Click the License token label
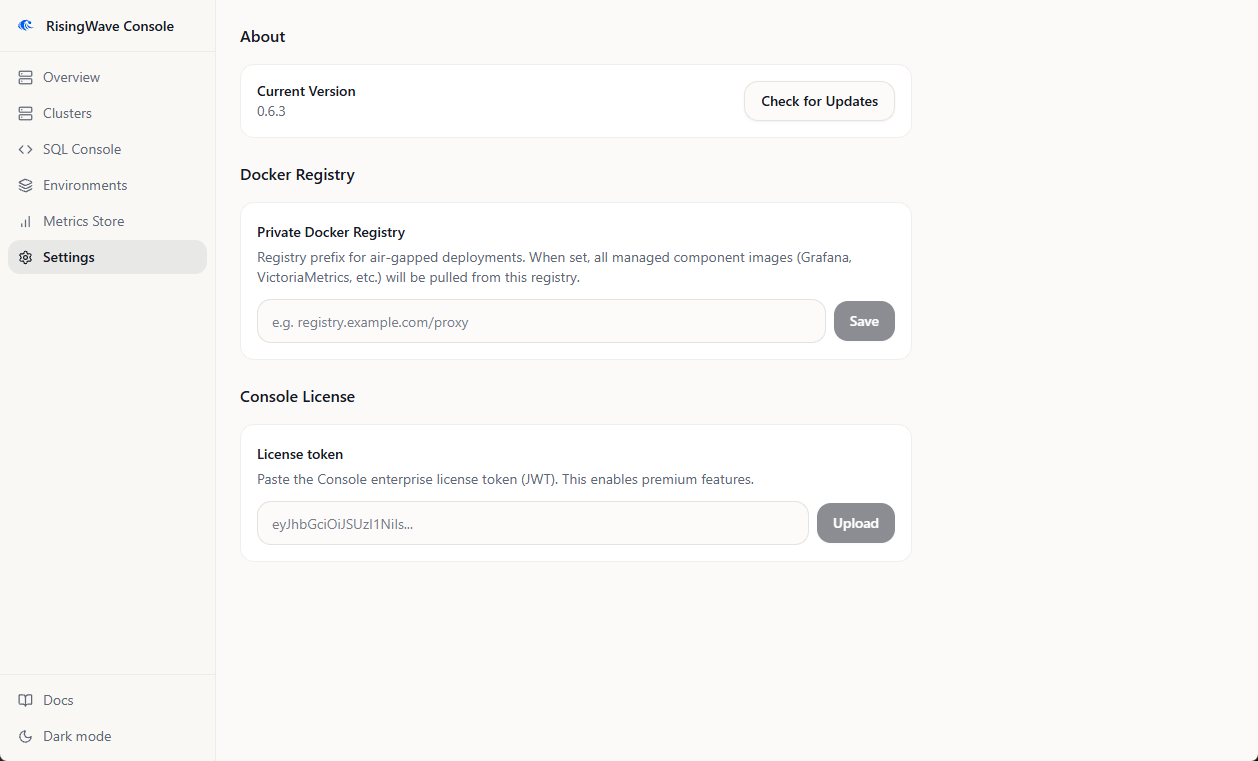 coord(300,454)
